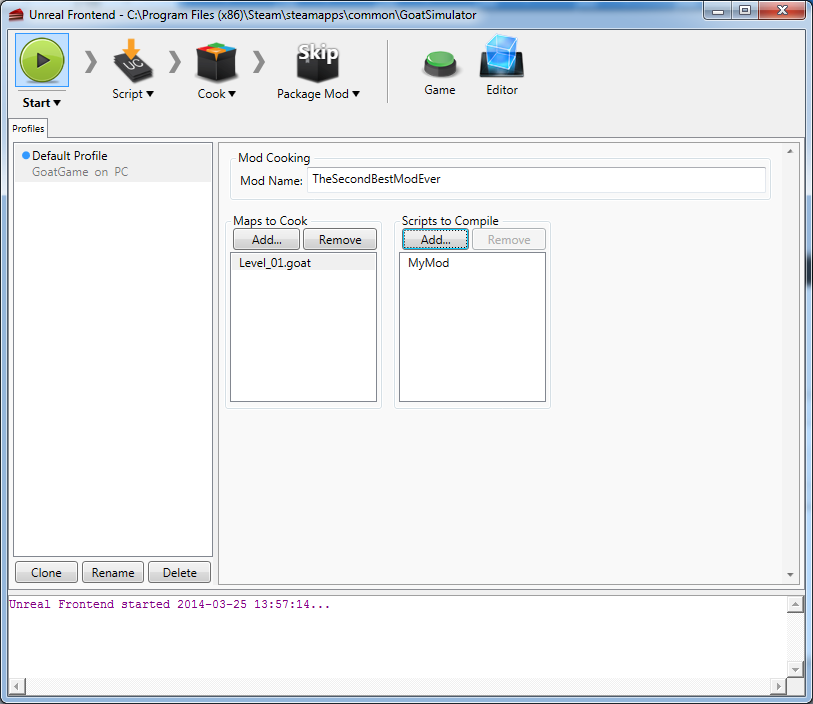Open the Editor blue cube icon

(502, 56)
